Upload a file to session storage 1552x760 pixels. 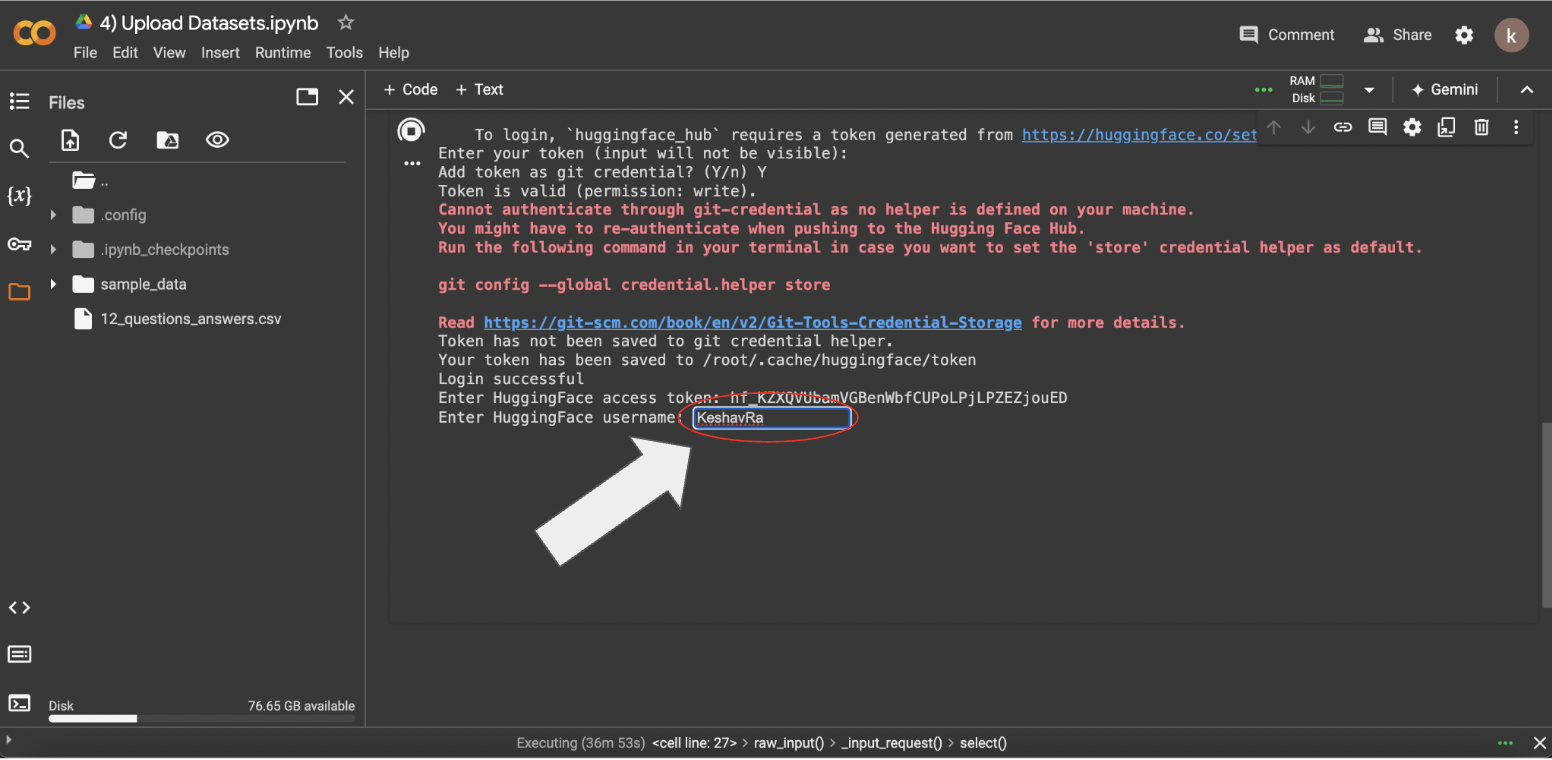(70, 141)
